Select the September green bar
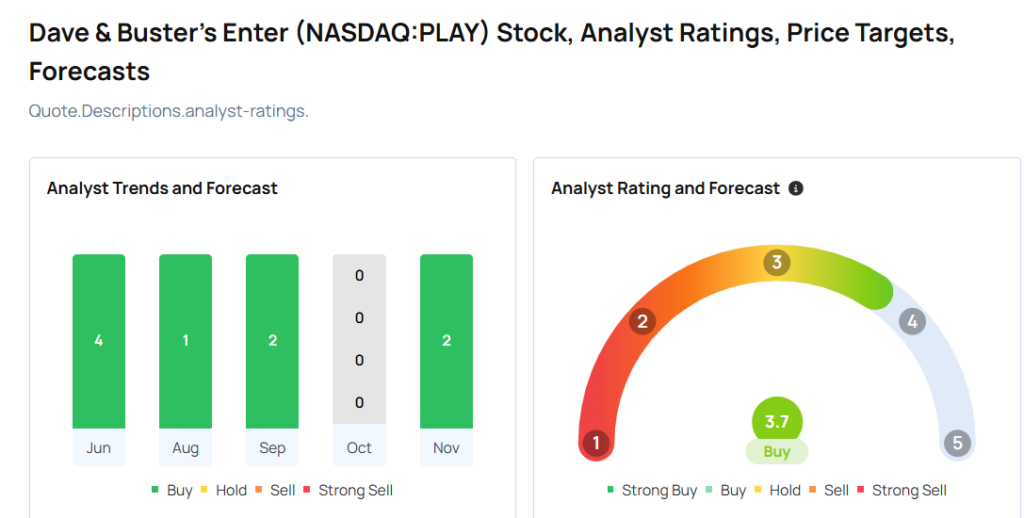Image resolution: width=1024 pixels, height=518 pixels. pyautogui.click(x=272, y=341)
